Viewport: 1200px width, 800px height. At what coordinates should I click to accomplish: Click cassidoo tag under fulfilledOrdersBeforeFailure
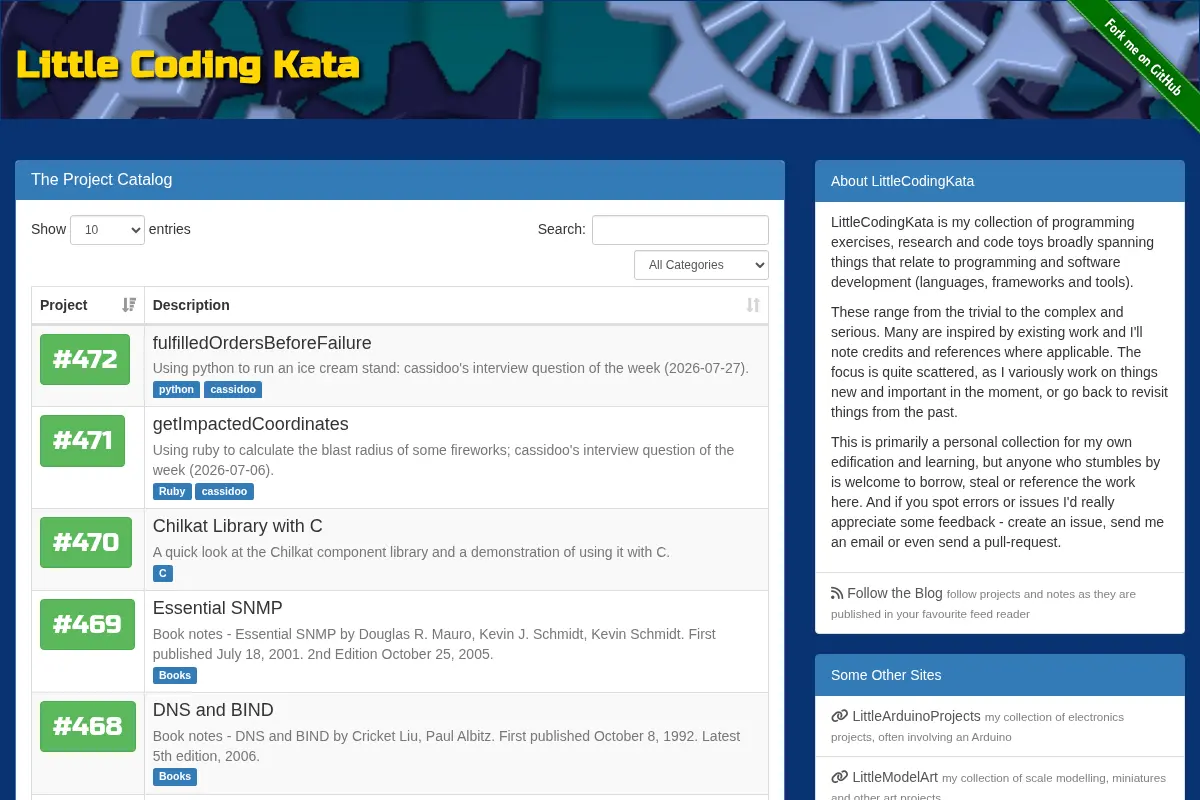pos(233,390)
